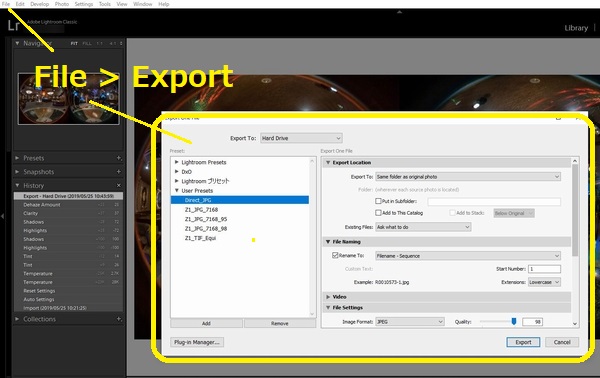The height and width of the screenshot is (378, 600).
Task: Expand Lightroom プリセット folder
Action: pyautogui.click(x=176, y=181)
